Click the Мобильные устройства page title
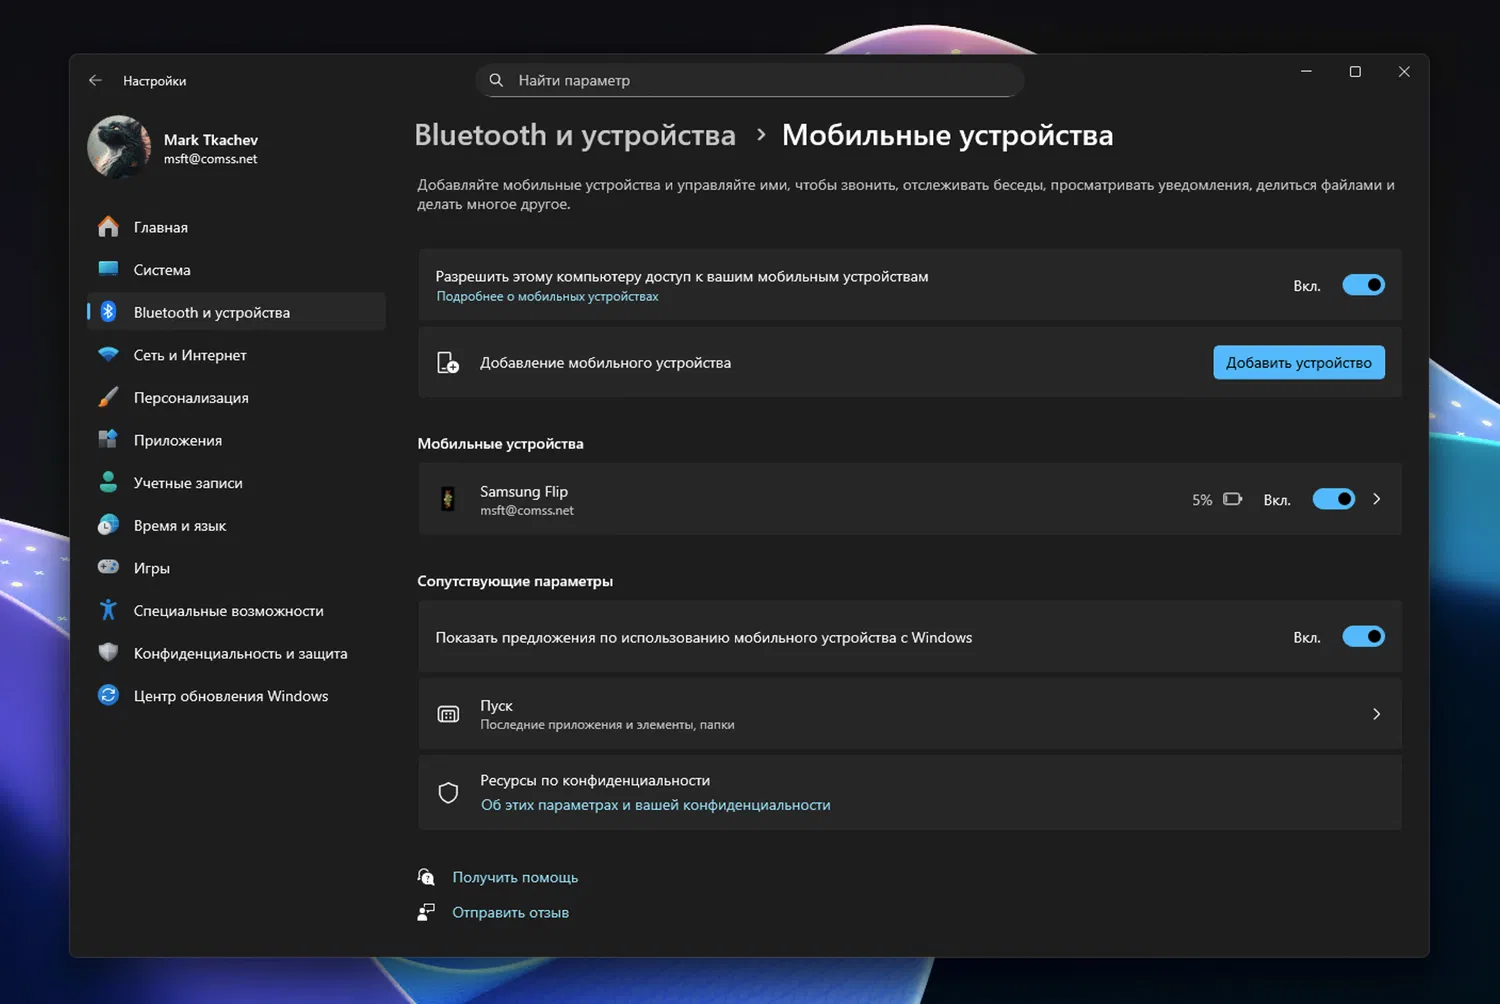 coord(948,135)
